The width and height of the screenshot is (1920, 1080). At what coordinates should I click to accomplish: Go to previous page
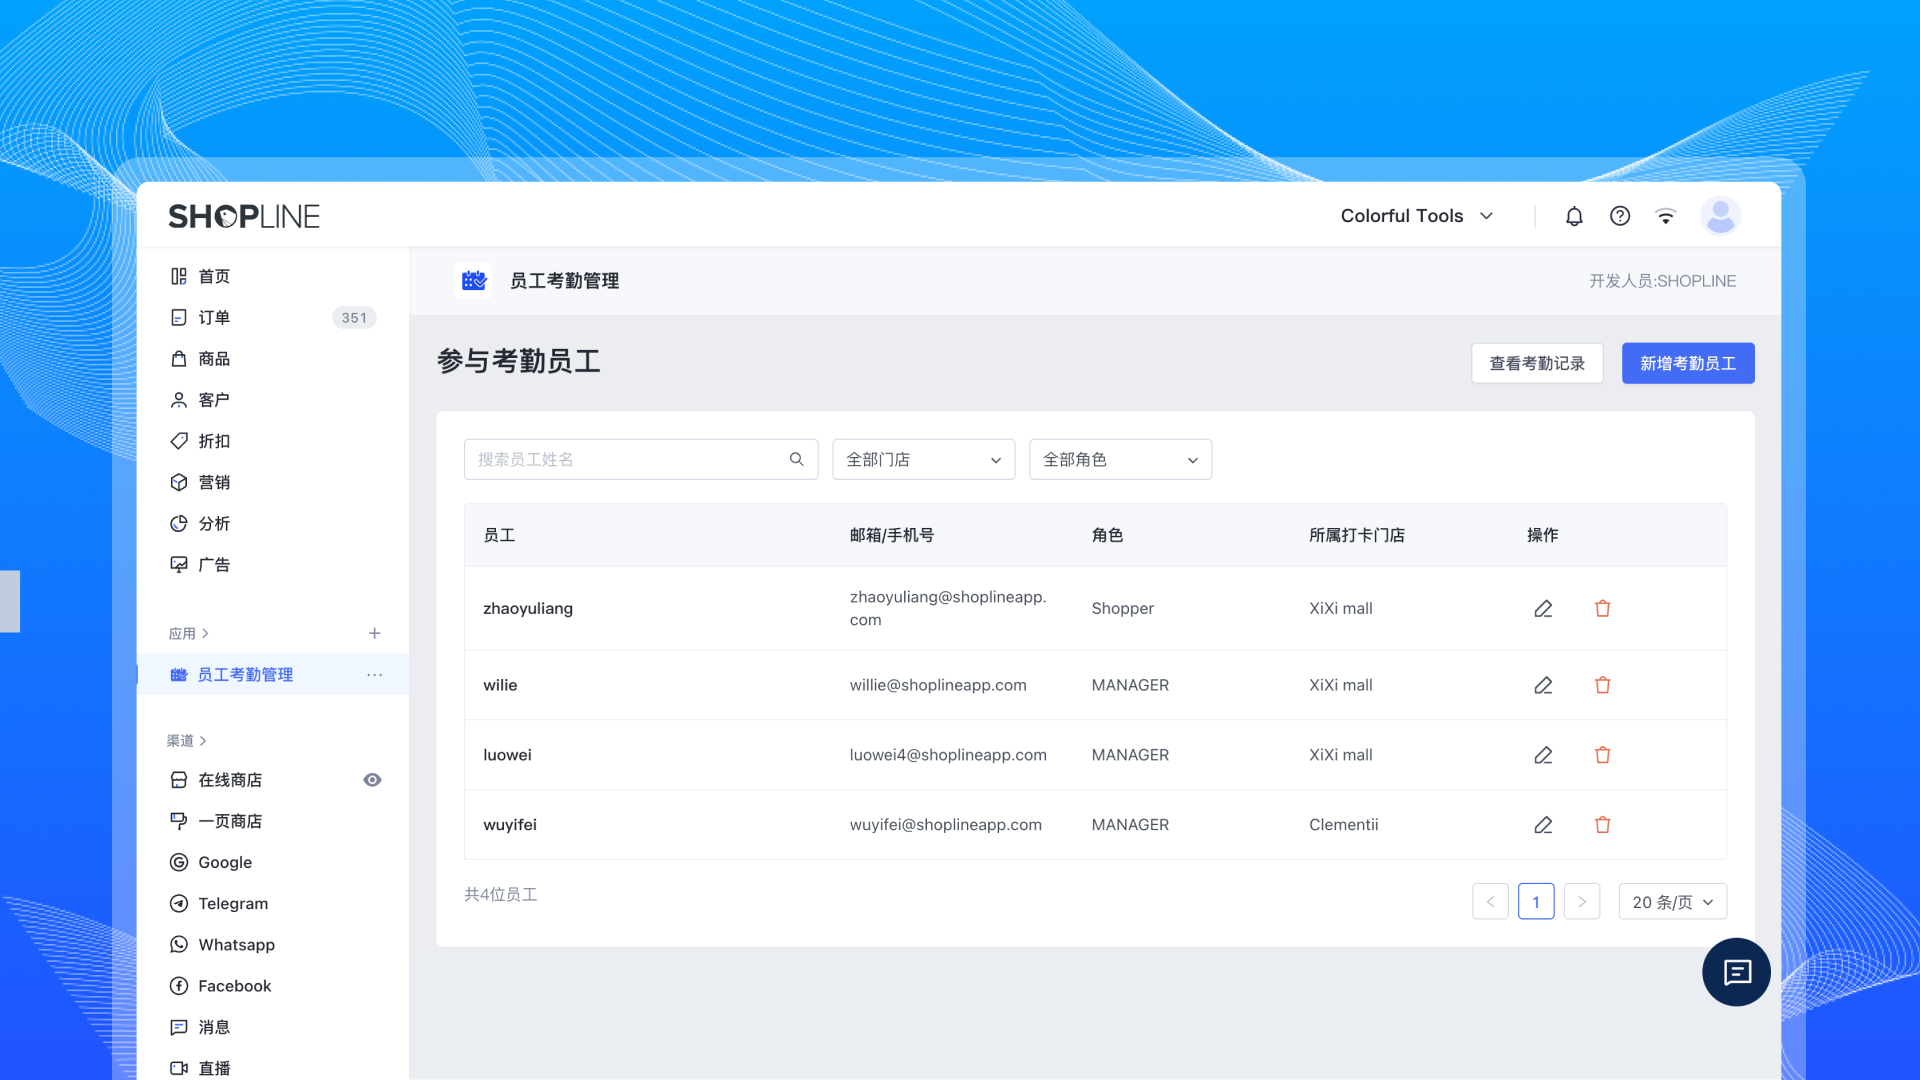(1490, 902)
